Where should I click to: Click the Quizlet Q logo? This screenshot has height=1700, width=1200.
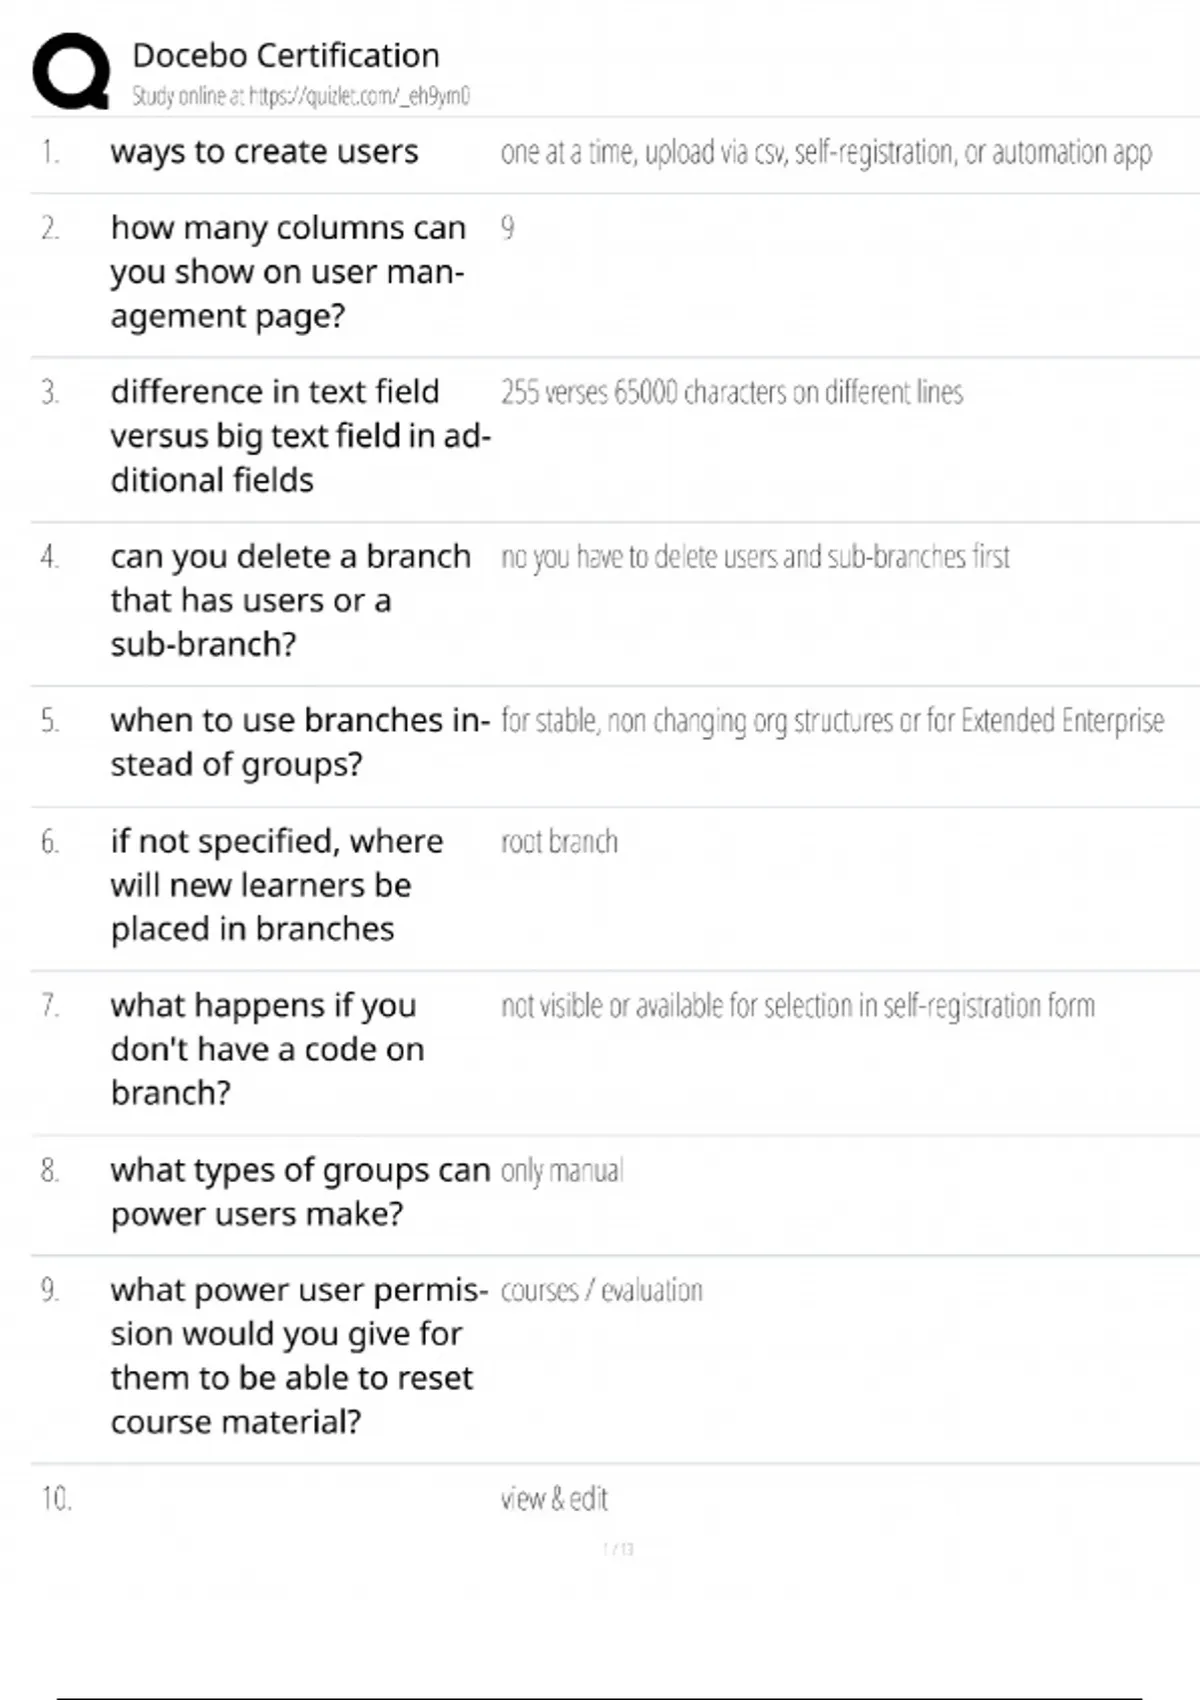coord(71,71)
